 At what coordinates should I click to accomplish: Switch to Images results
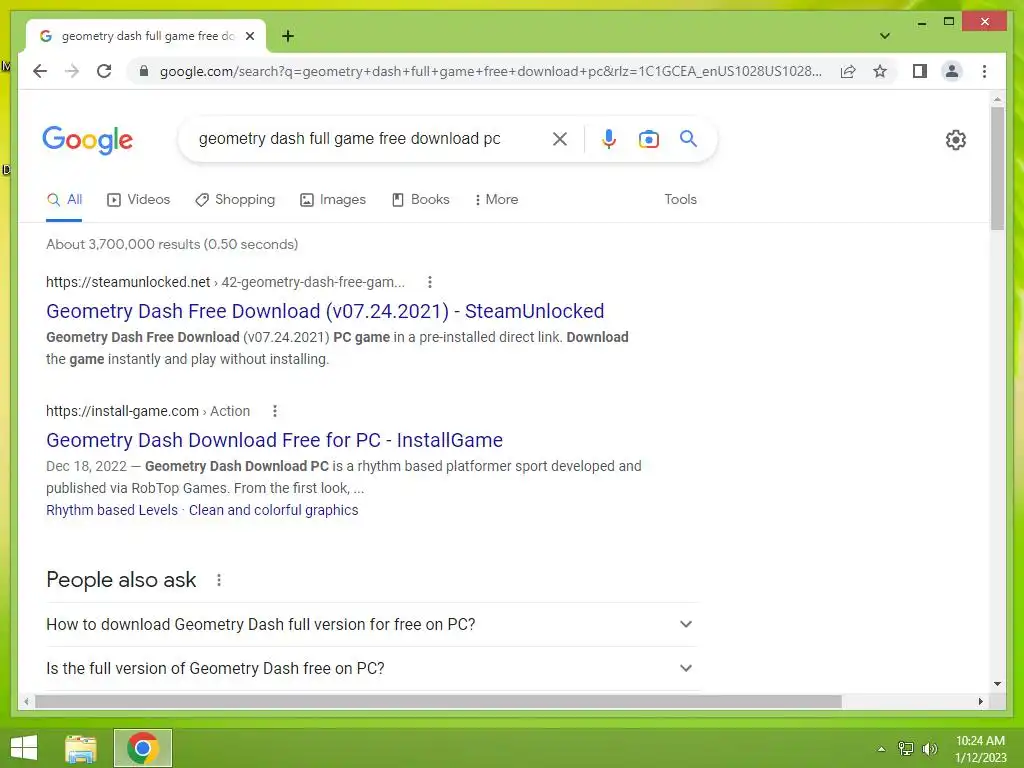pyautogui.click(x=333, y=200)
